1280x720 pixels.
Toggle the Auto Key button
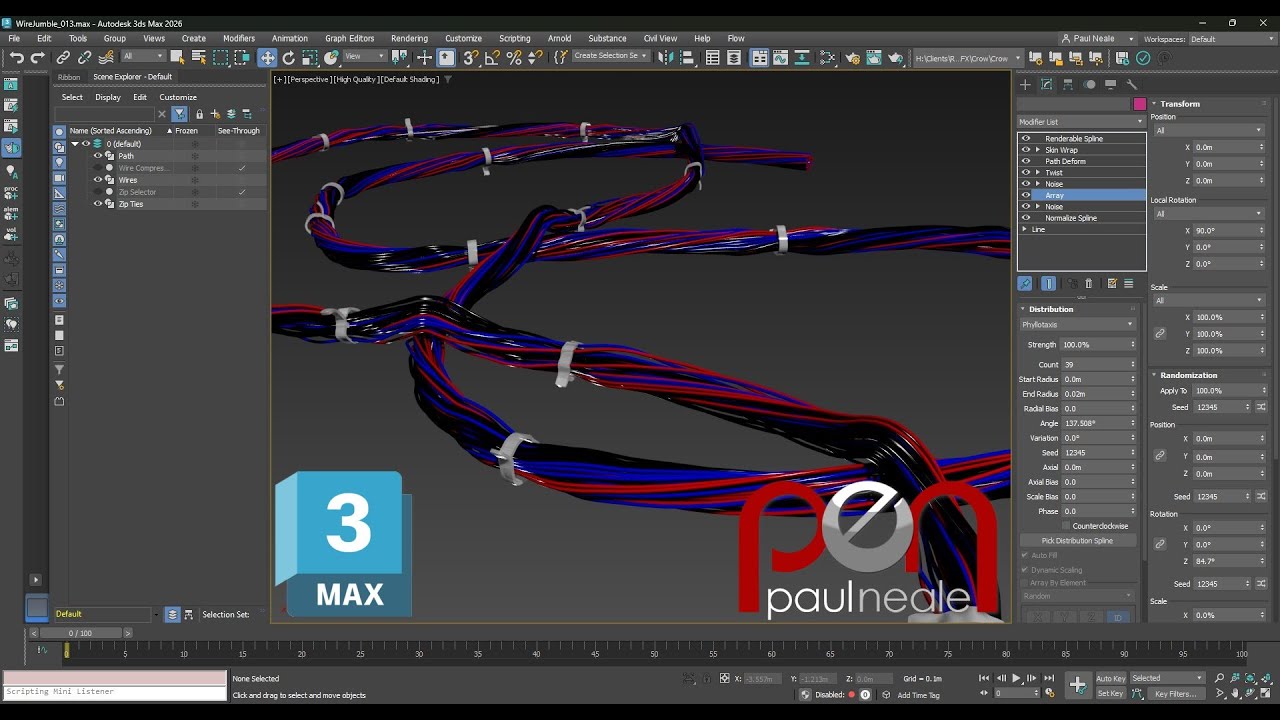coord(1110,678)
